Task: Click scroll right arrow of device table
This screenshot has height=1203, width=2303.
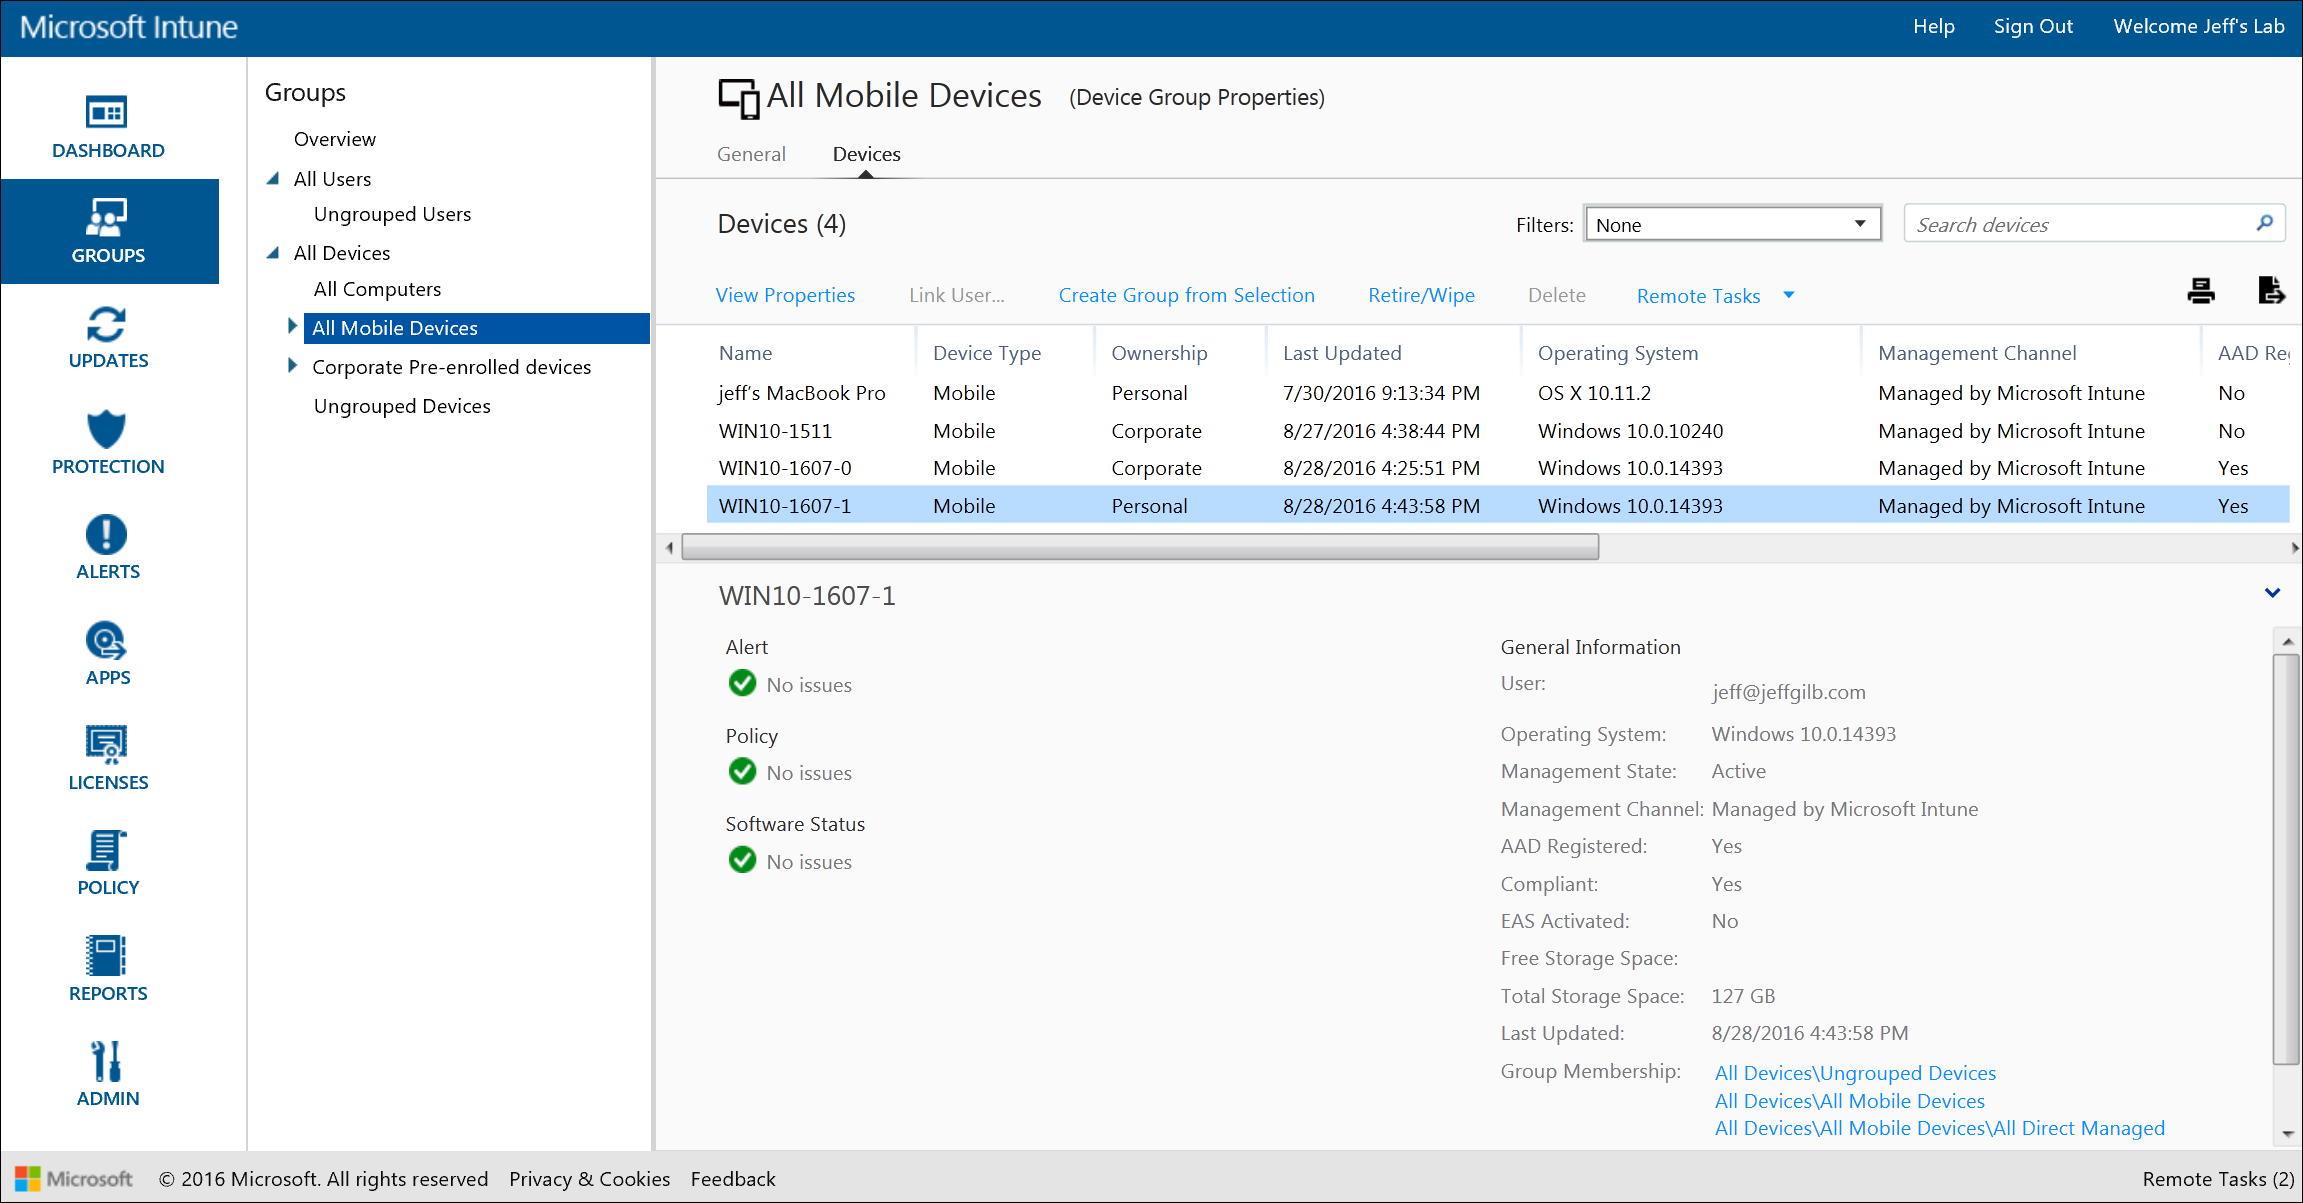Action: coord(2294,547)
